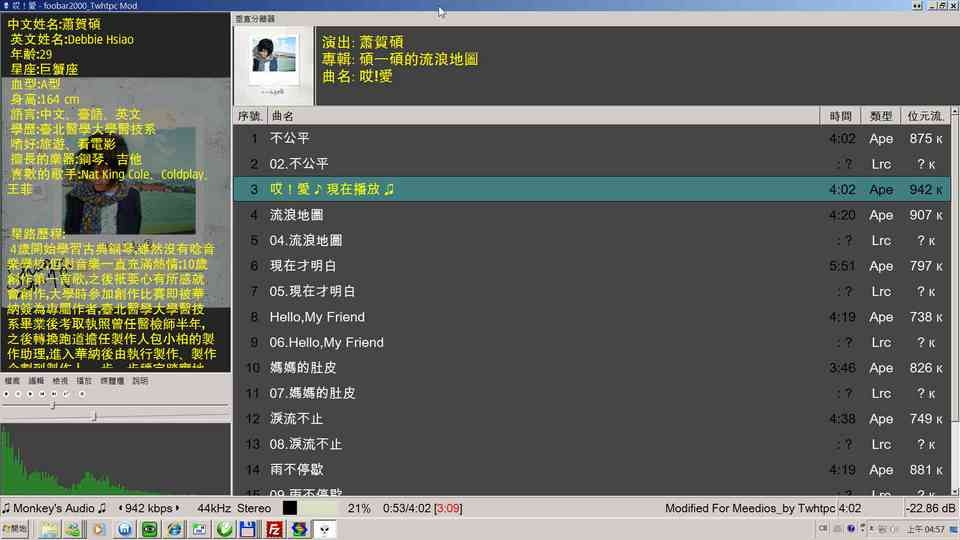Open the 編輯 menu

pos(36,381)
